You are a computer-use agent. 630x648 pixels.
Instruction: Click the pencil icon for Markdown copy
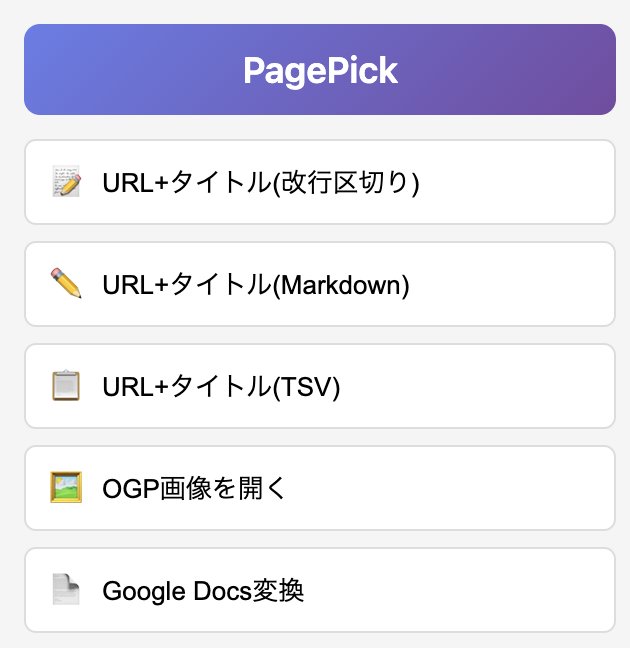[66, 284]
